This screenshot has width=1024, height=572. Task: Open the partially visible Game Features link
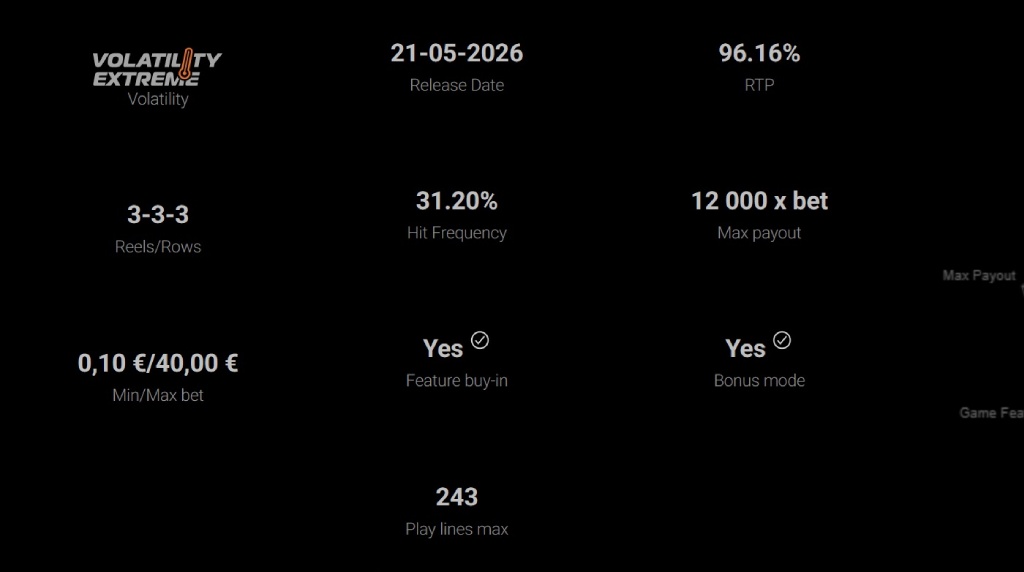pos(992,413)
